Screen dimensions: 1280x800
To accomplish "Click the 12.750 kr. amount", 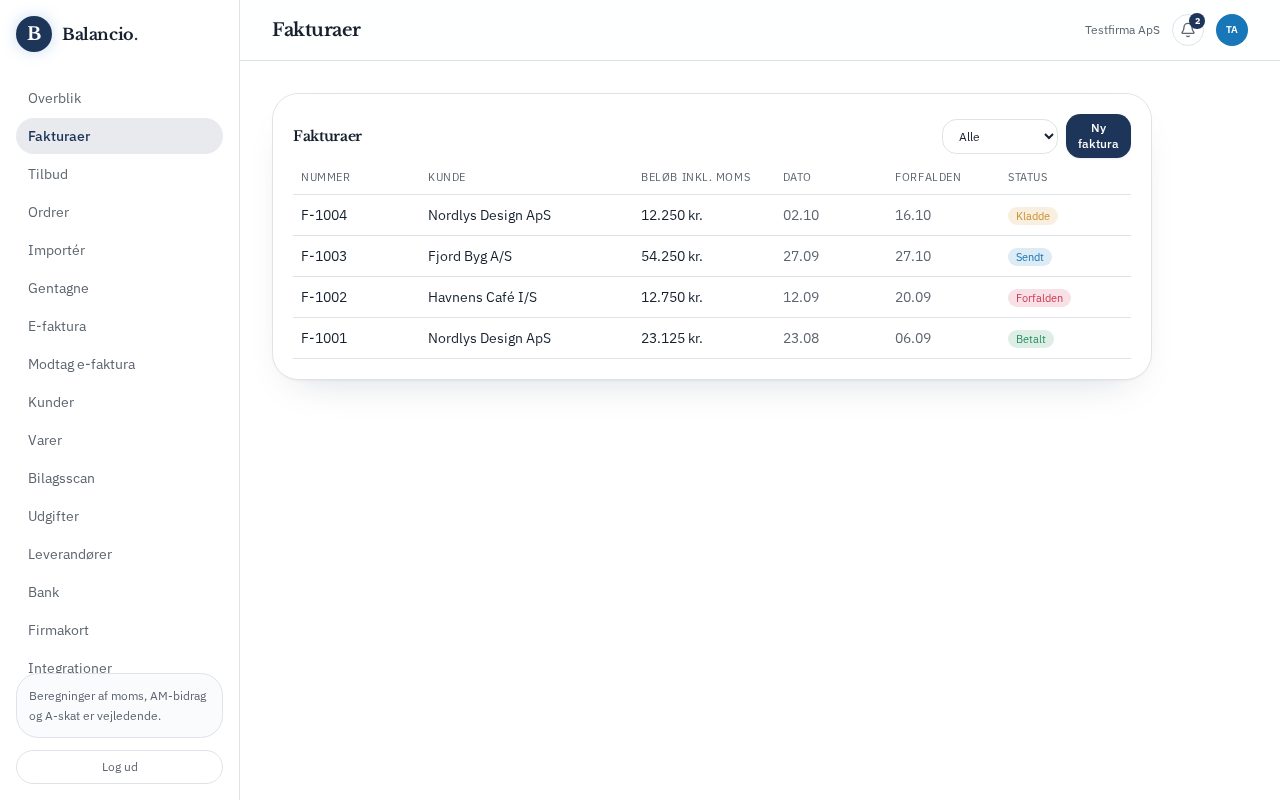I will pos(672,297).
